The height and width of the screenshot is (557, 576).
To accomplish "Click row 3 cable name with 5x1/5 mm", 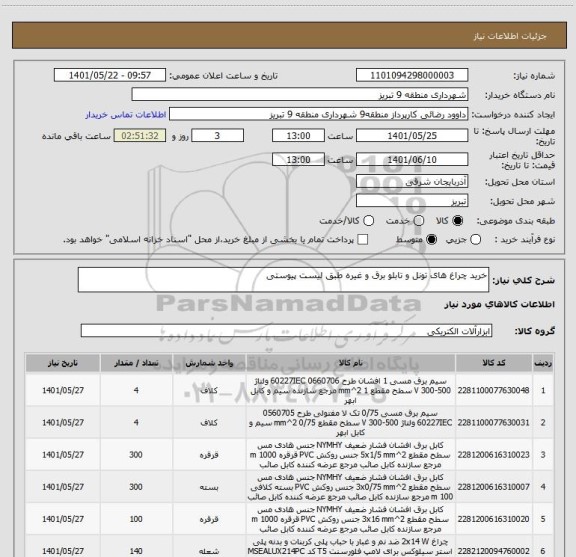I will point(351,455).
